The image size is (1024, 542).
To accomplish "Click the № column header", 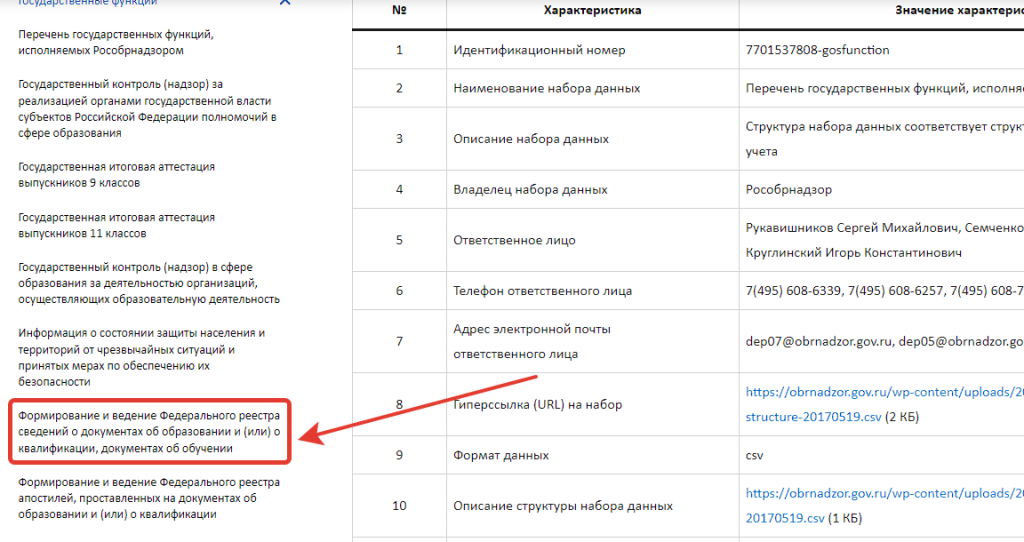I will pos(399,10).
